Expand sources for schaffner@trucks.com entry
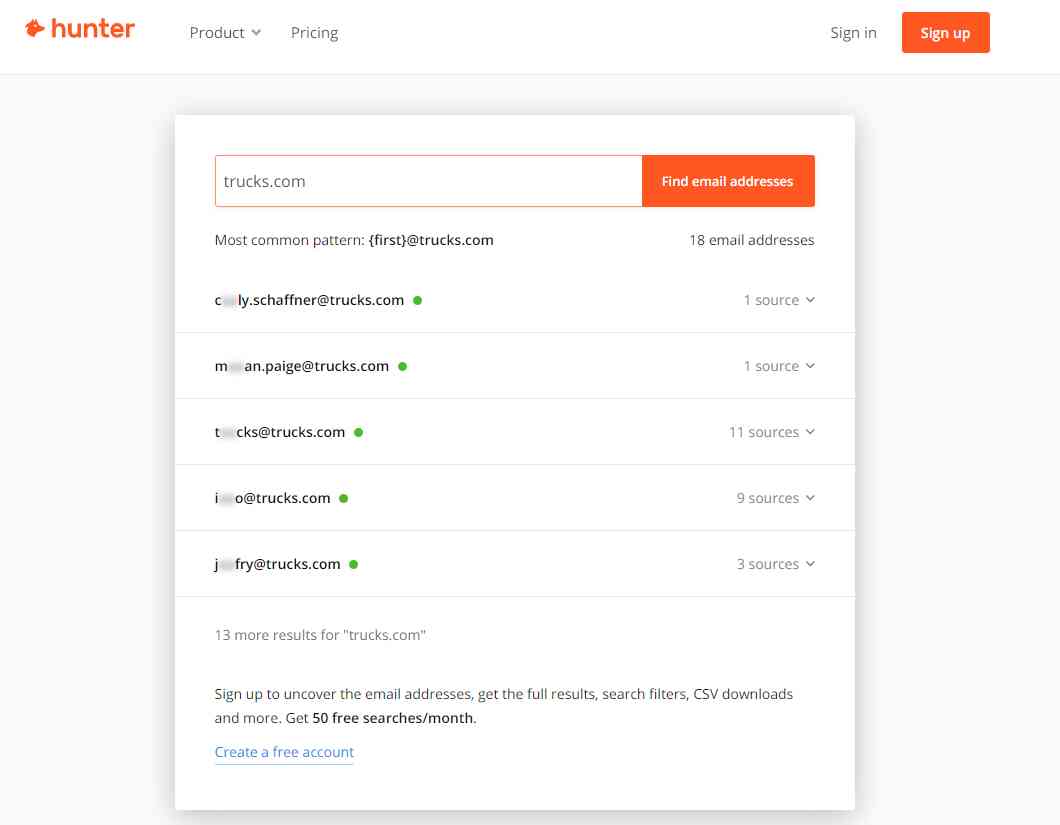 tap(781, 300)
